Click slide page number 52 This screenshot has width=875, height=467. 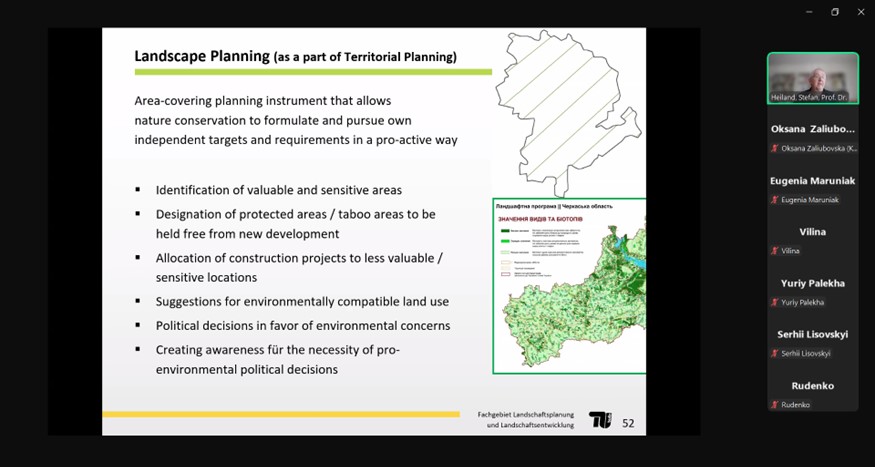pyautogui.click(x=628, y=423)
